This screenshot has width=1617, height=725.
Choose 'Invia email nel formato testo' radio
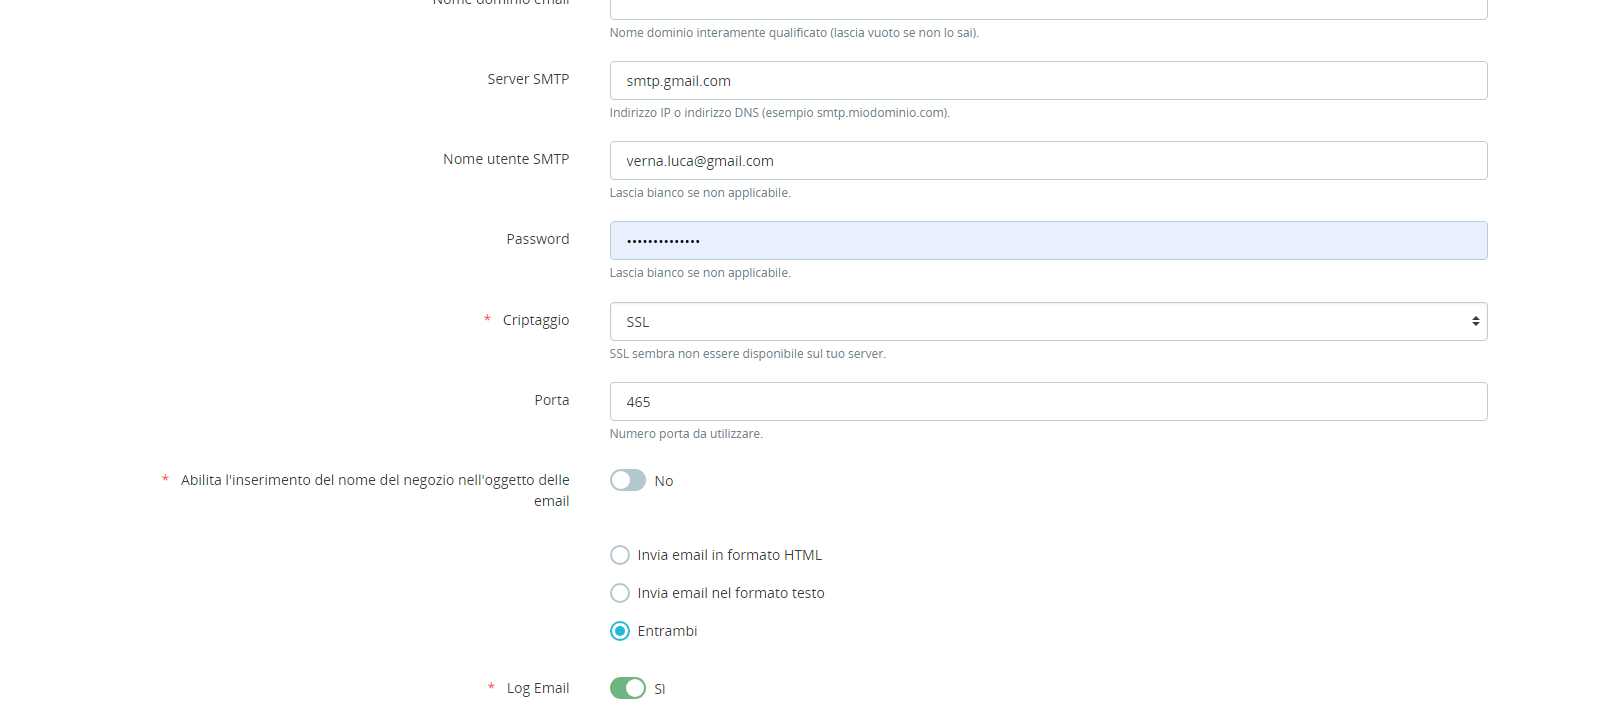[x=620, y=593]
